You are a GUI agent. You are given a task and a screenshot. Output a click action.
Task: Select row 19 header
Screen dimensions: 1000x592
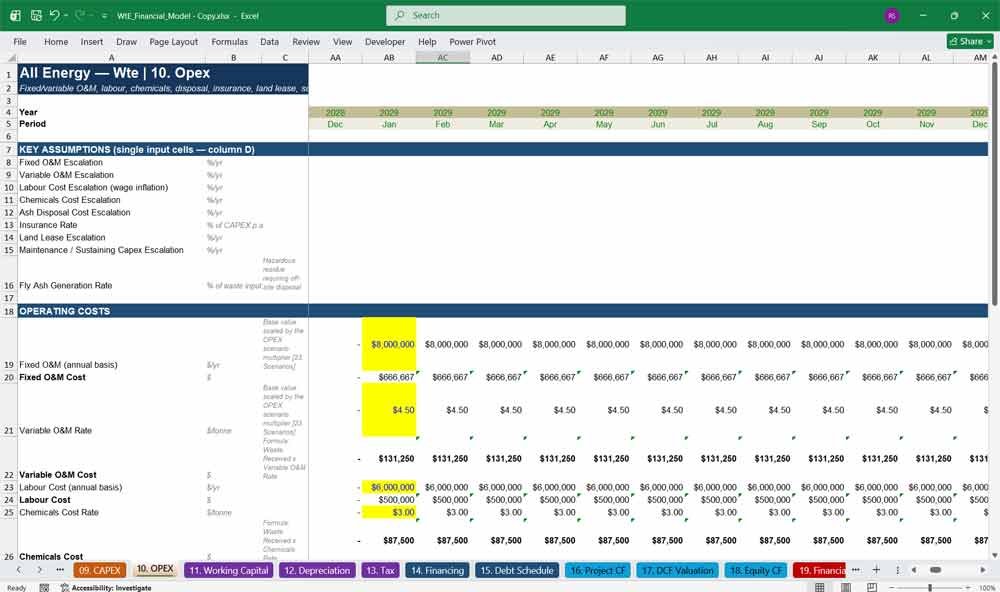(x=9, y=344)
